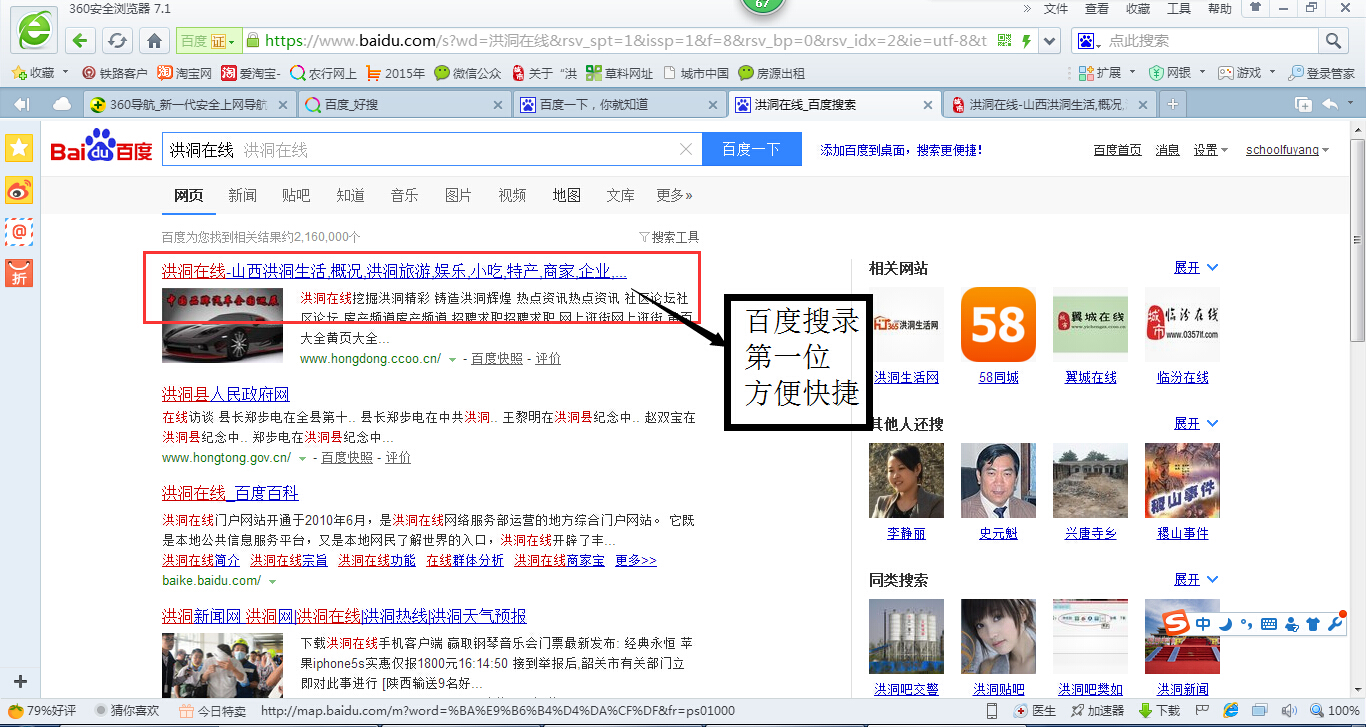
Task: Open the Weibo sidebar icon
Action: (x=19, y=190)
